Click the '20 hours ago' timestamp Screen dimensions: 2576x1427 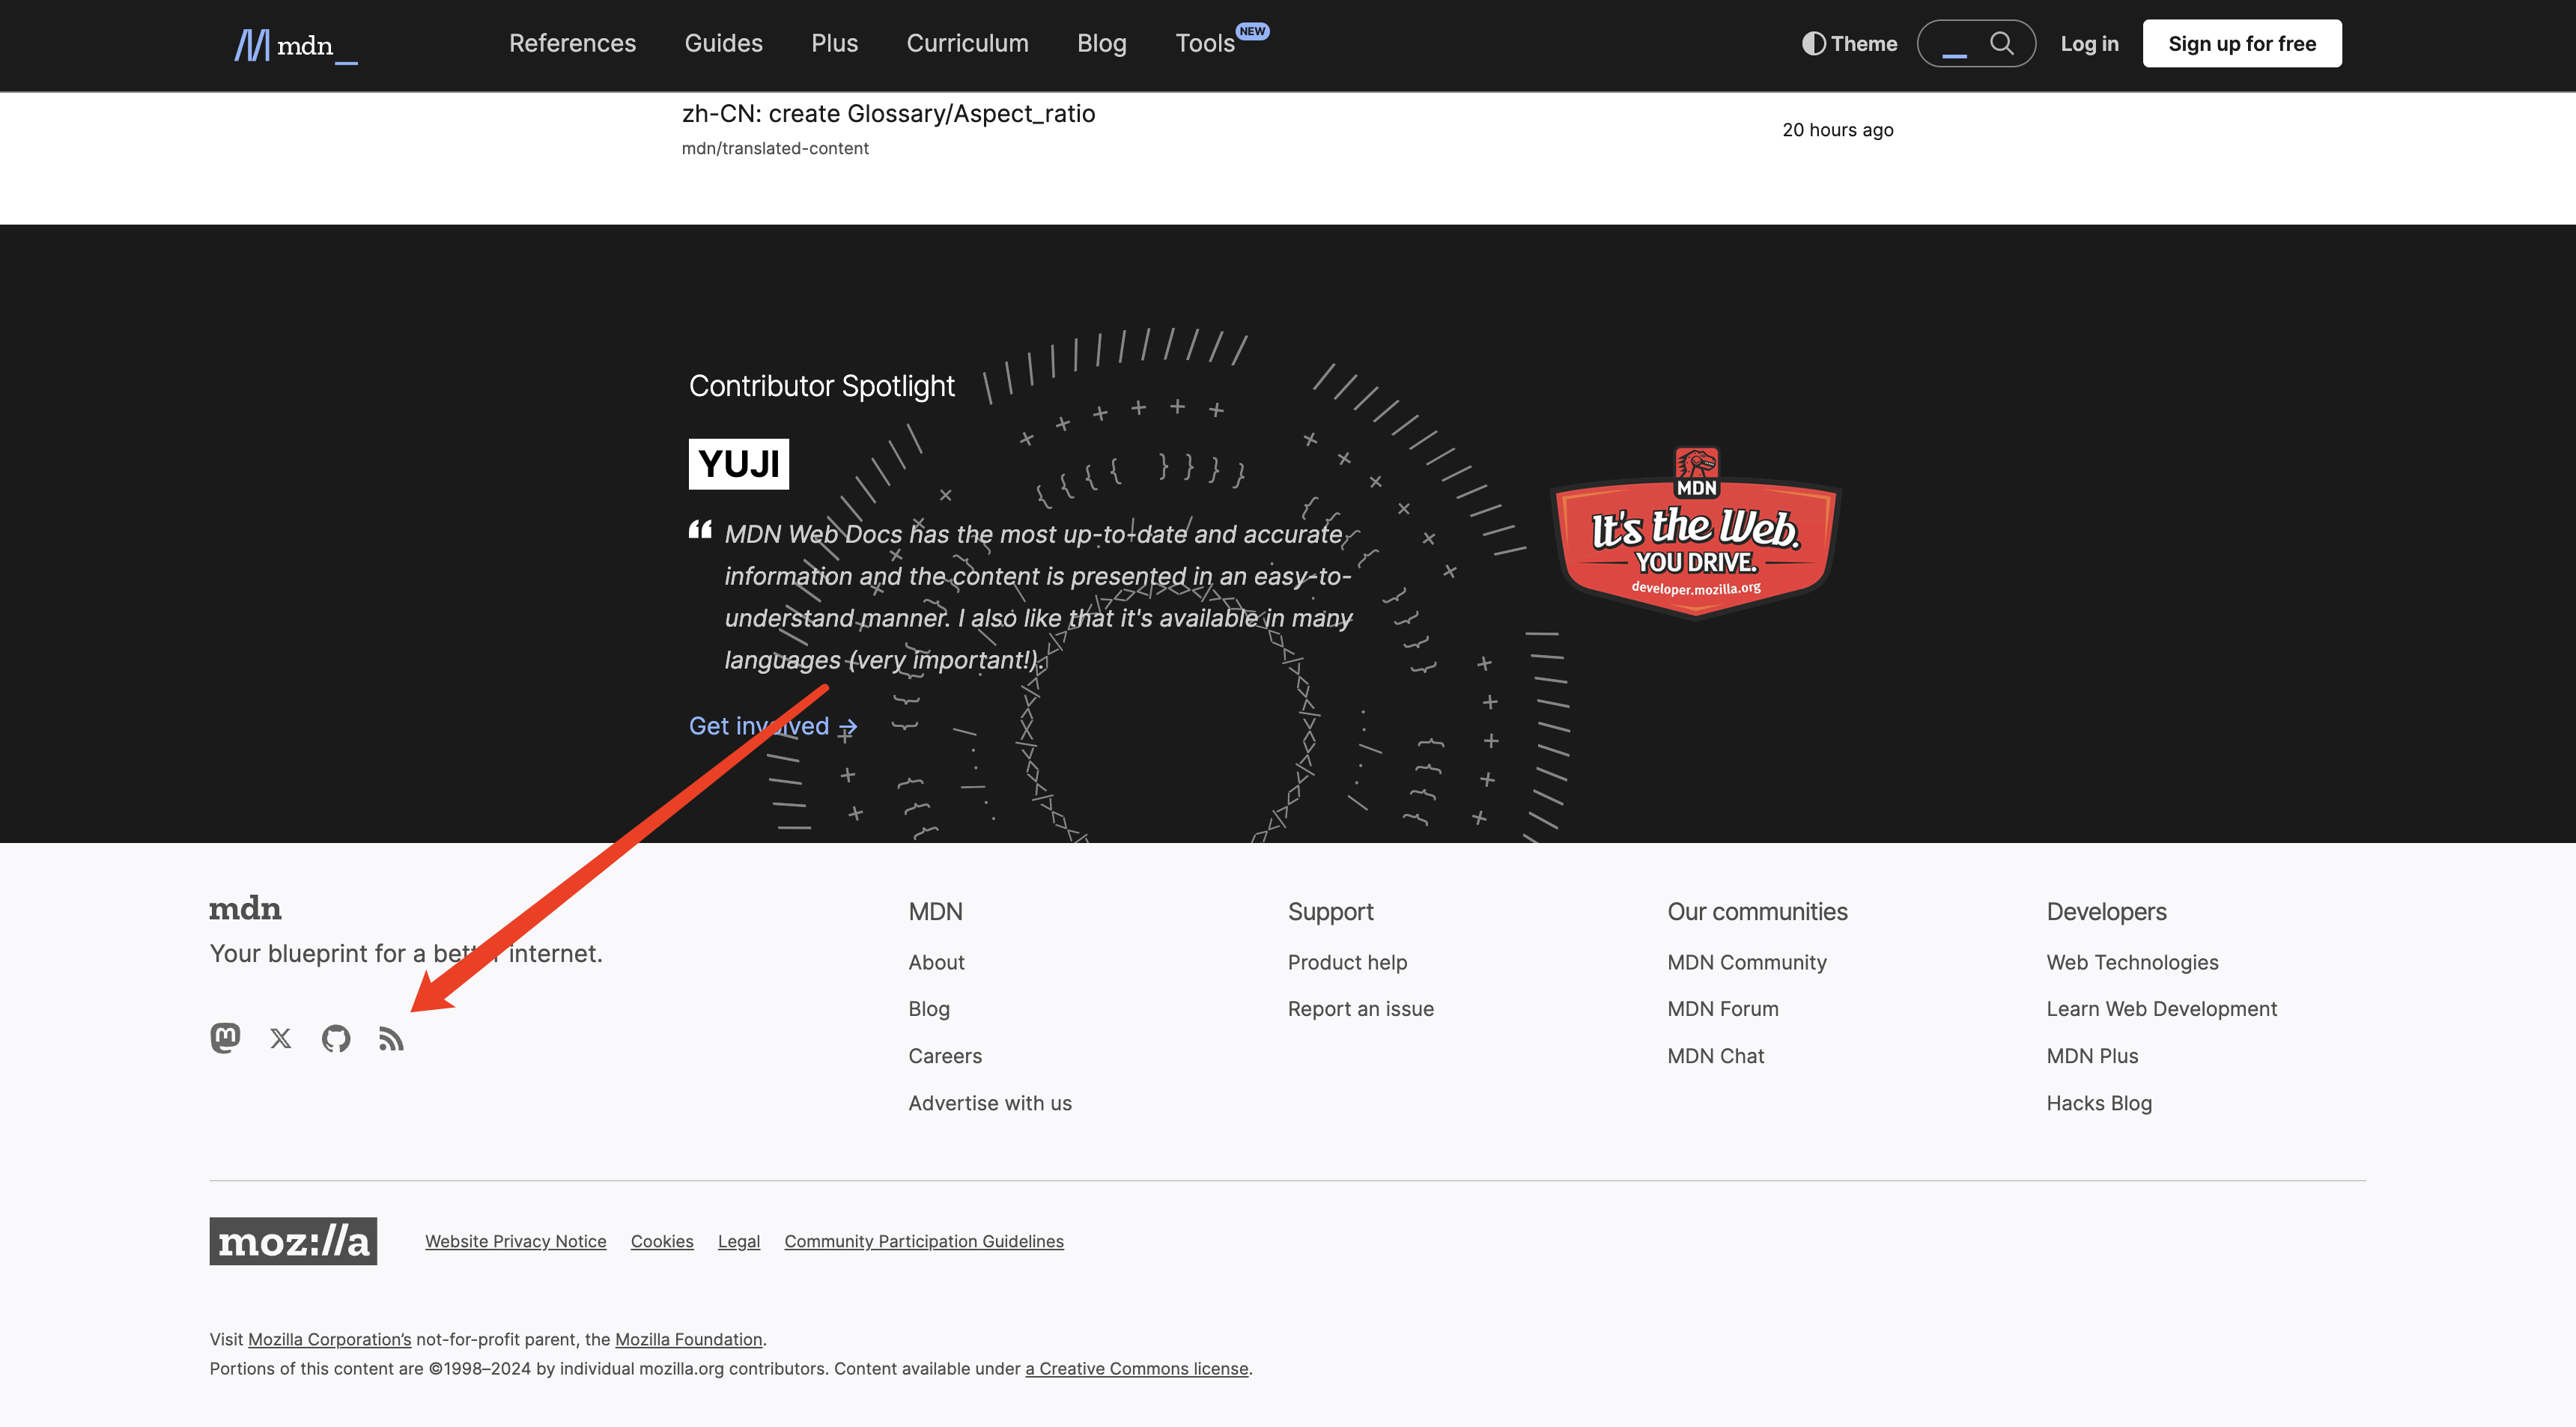point(1838,130)
